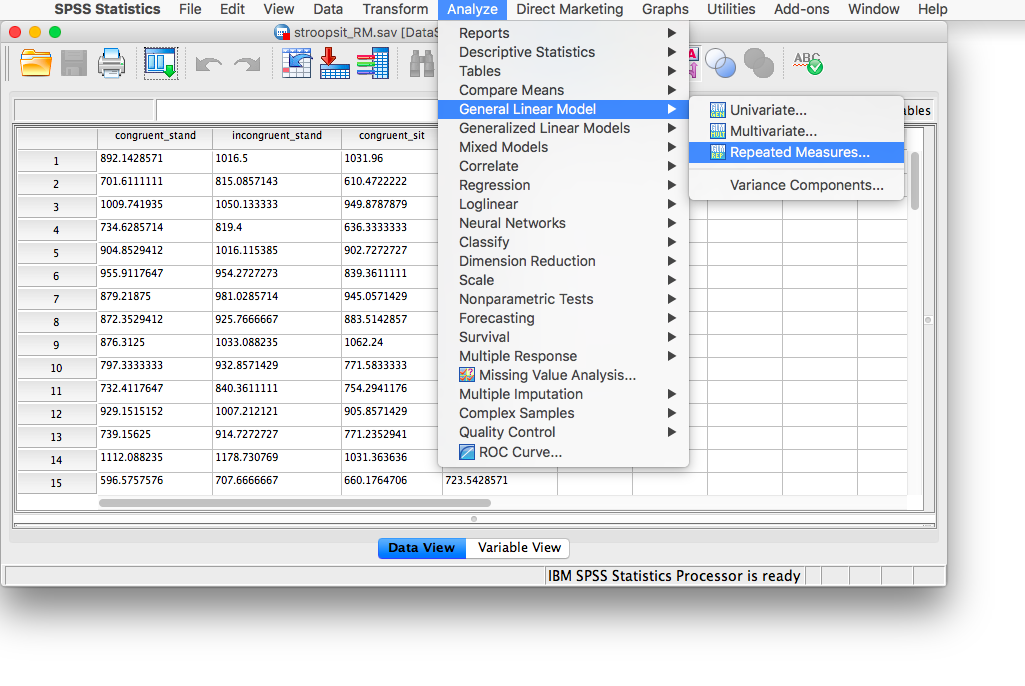Select Dimension Reduction menu entry
The width and height of the screenshot is (1025, 686).
click(x=563, y=261)
